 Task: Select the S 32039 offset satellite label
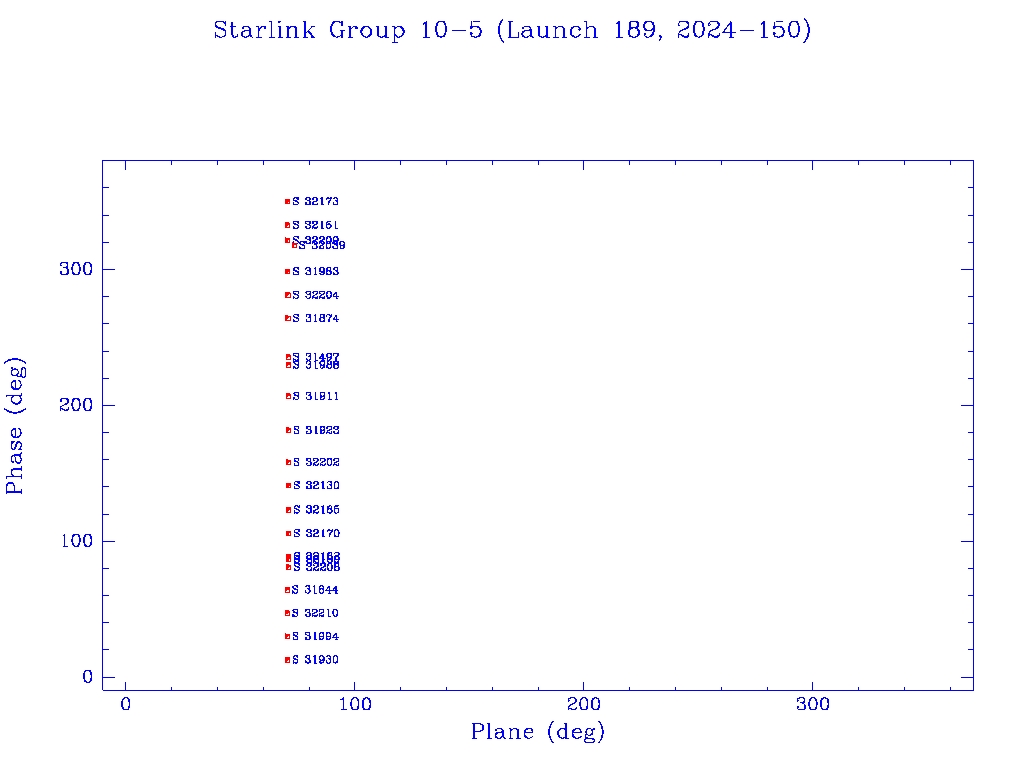[x=322, y=246]
